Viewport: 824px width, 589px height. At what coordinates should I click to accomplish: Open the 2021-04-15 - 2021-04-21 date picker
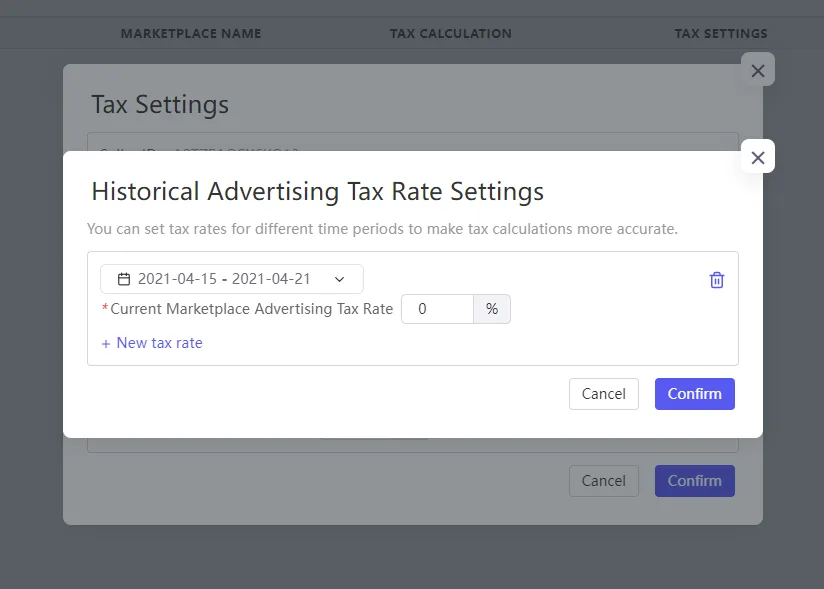point(232,279)
